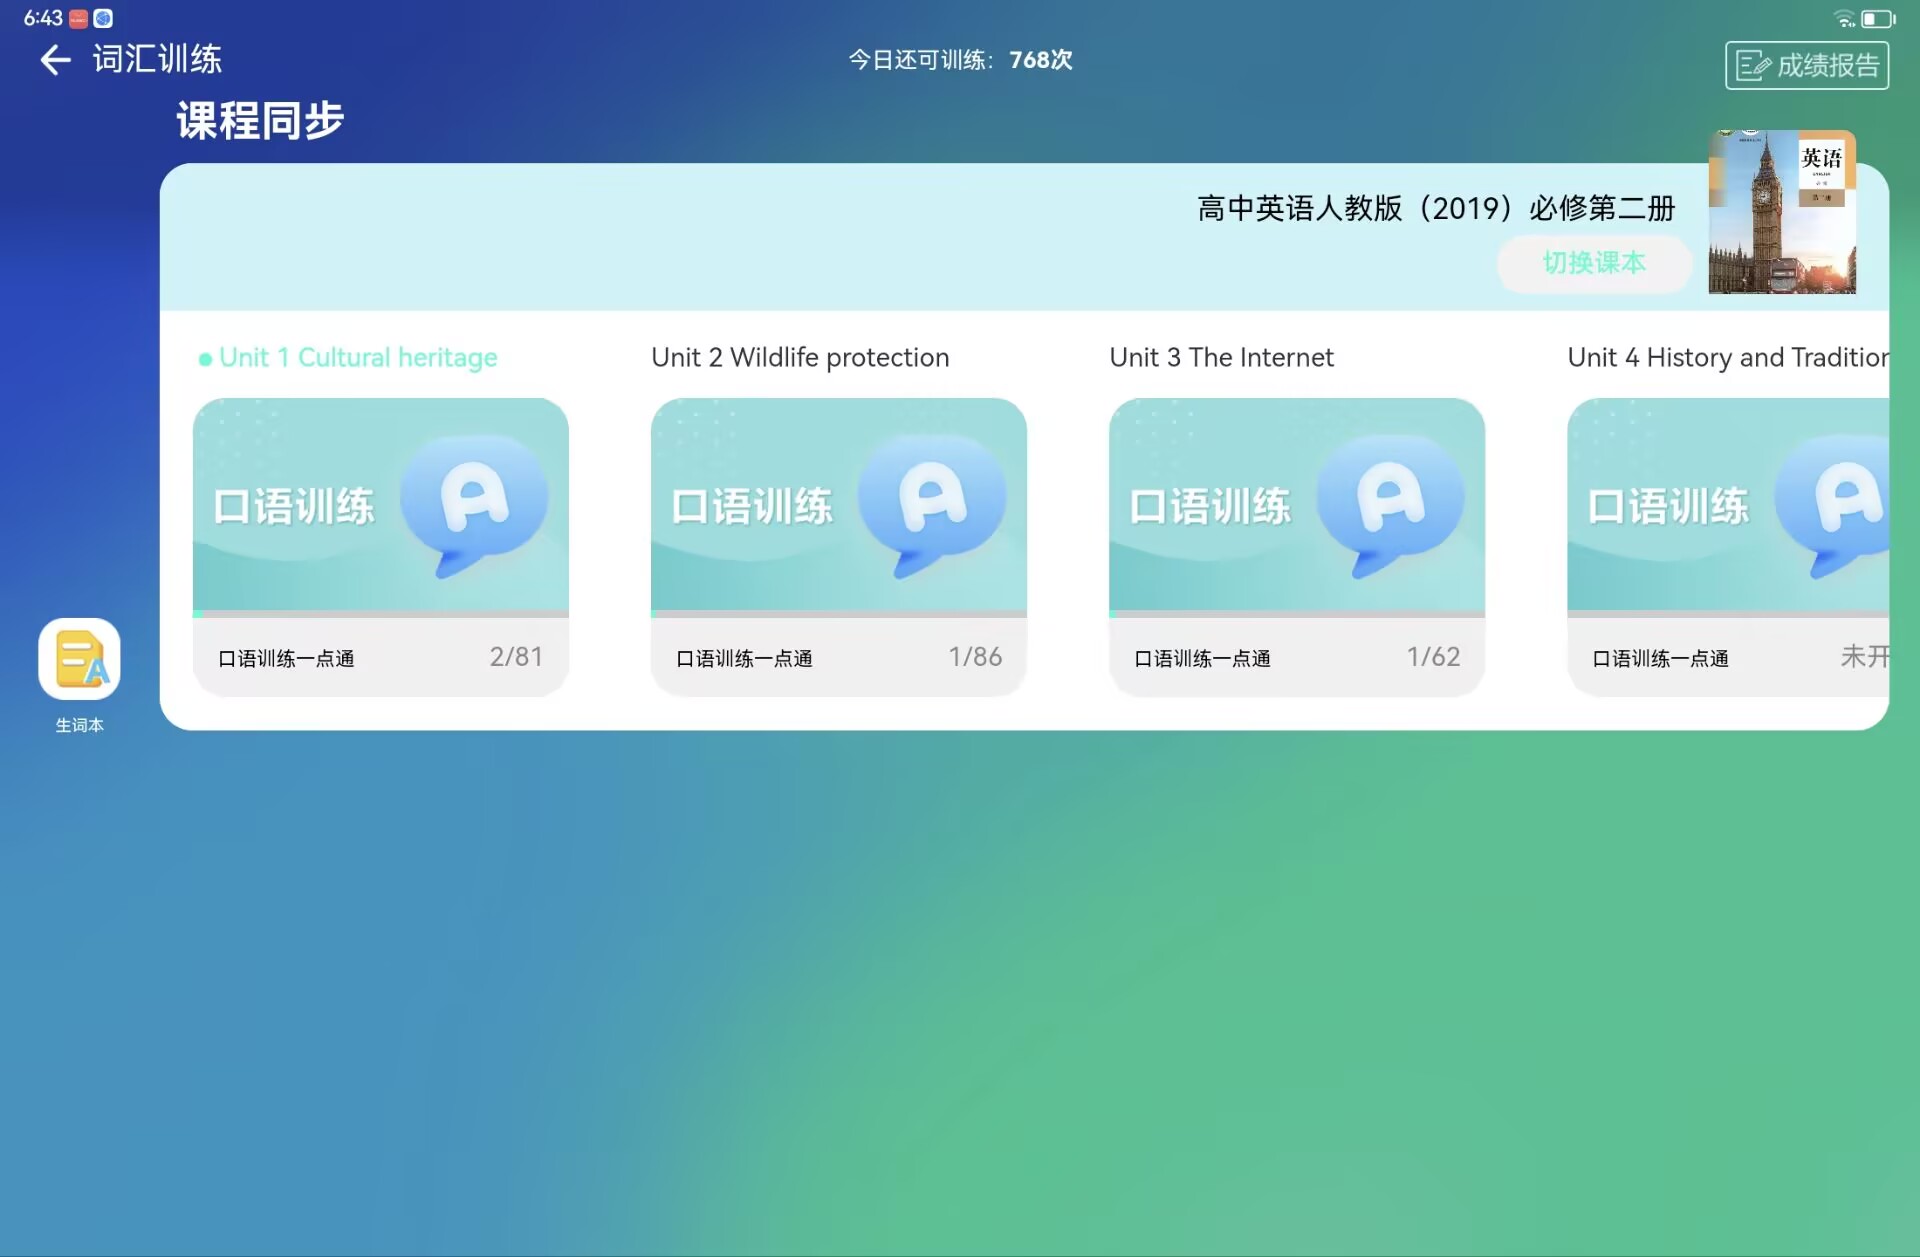
Task: Select the Unit 3 The Internet tab
Action: click(1221, 357)
